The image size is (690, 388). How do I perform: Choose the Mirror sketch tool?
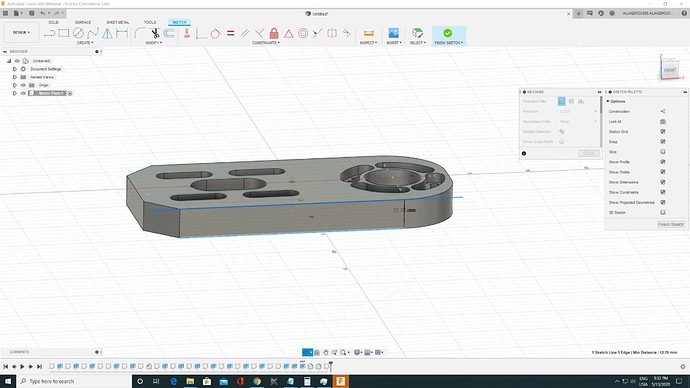coord(107,33)
